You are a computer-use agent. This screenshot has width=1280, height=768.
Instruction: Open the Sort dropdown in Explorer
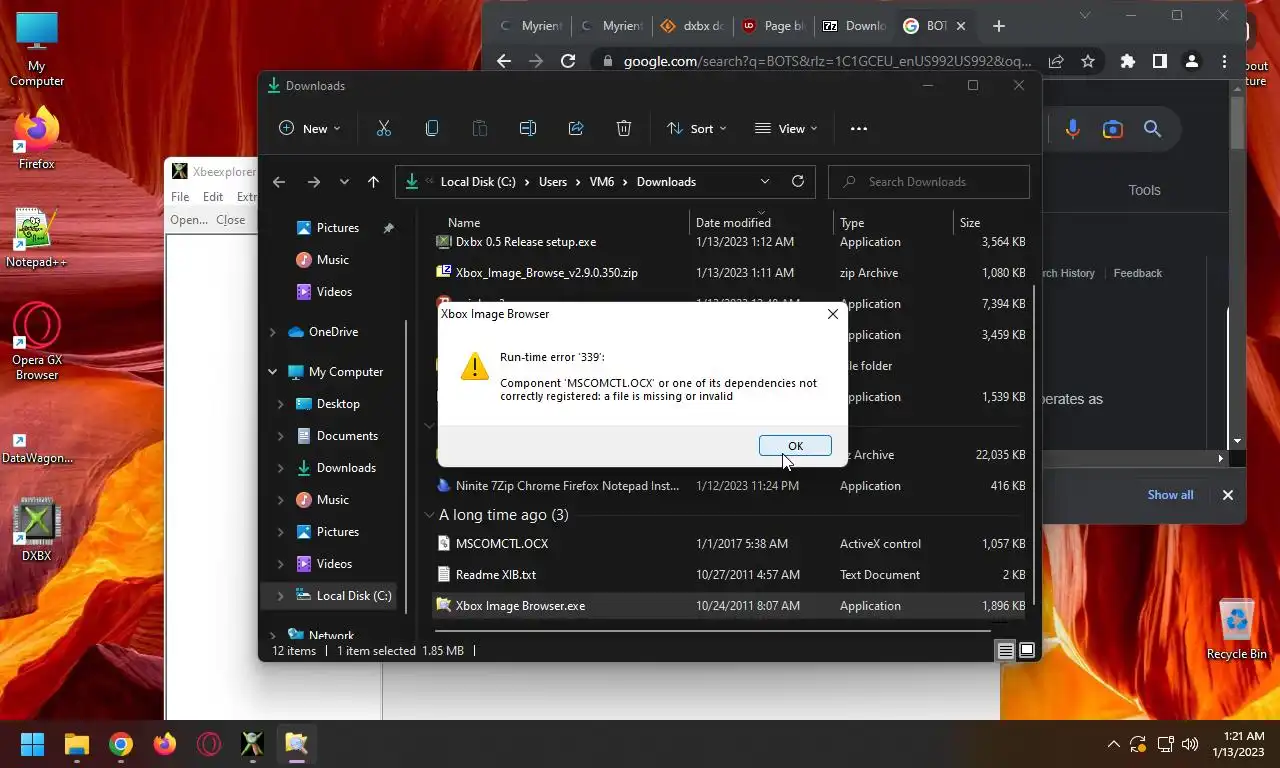point(697,128)
